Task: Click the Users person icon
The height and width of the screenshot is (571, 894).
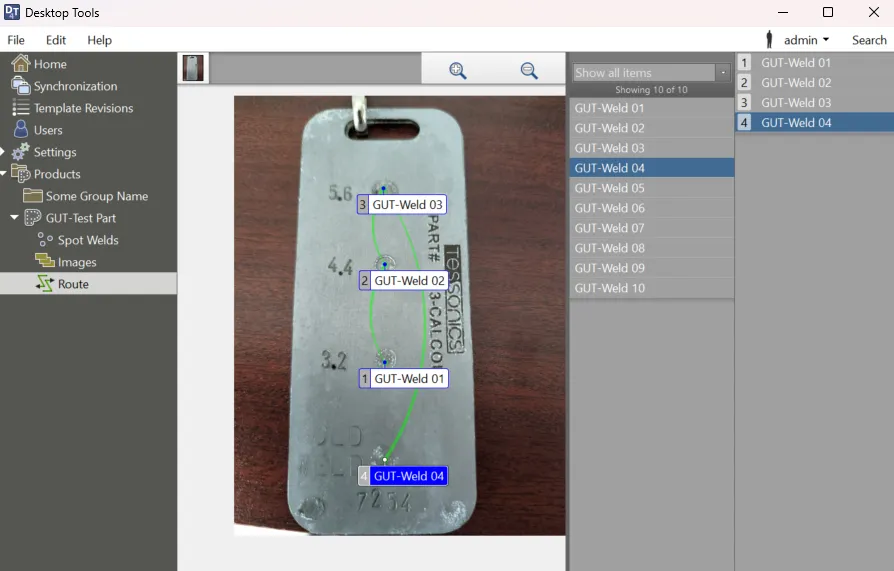Action: (21, 129)
